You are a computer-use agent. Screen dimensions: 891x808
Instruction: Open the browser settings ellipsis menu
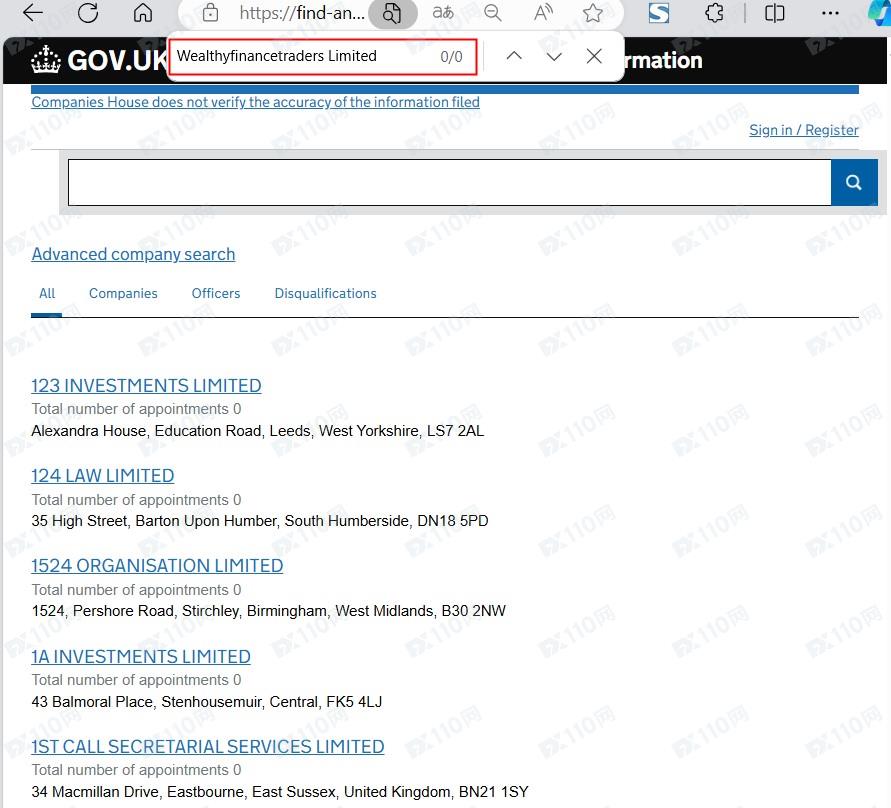(830, 13)
